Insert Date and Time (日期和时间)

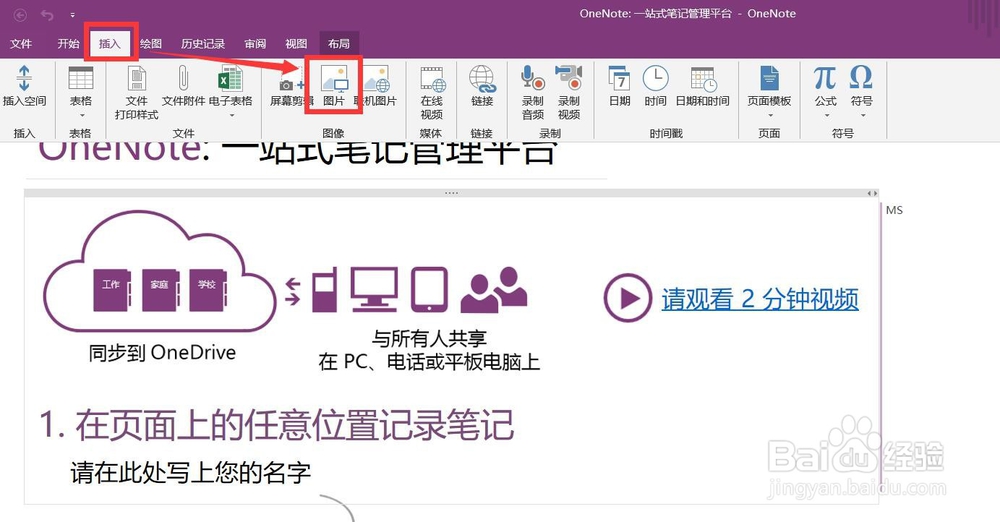(x=703, y=86)
